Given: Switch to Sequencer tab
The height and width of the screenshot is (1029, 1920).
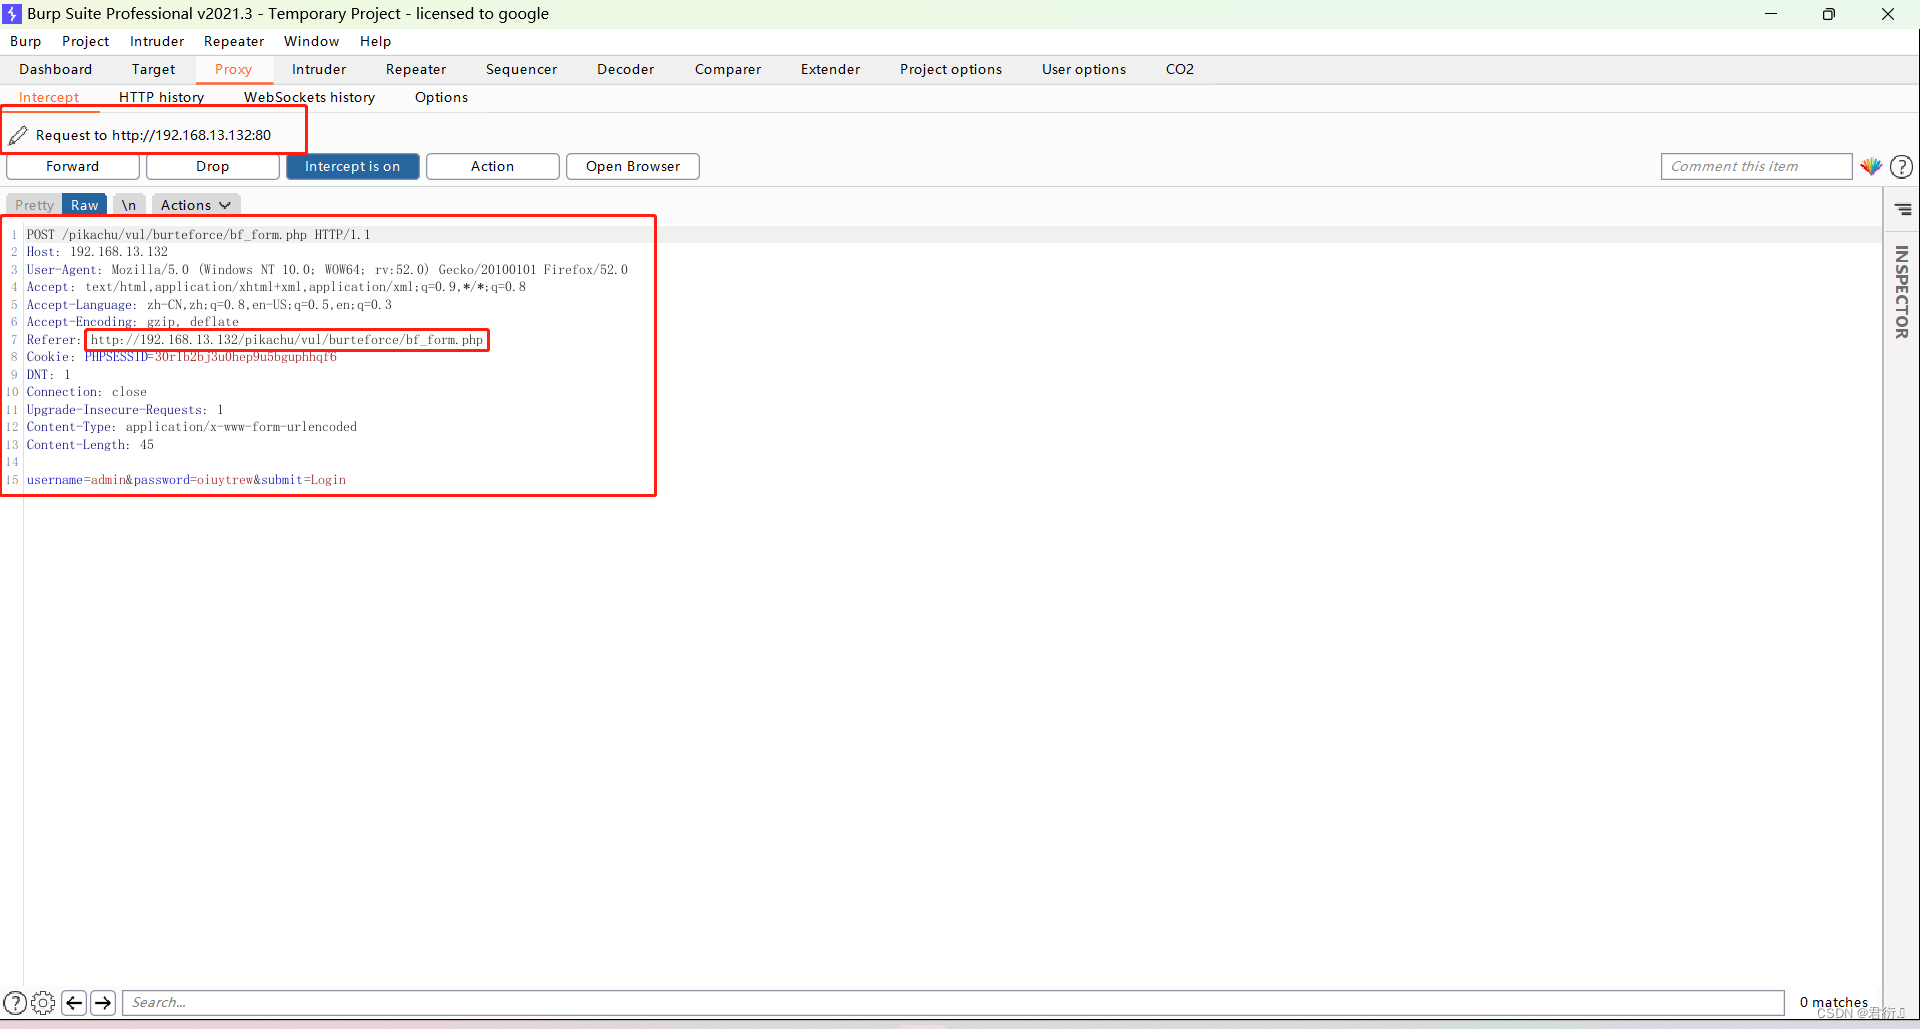Looking at the screenshot, I should (x=522, y=69).
